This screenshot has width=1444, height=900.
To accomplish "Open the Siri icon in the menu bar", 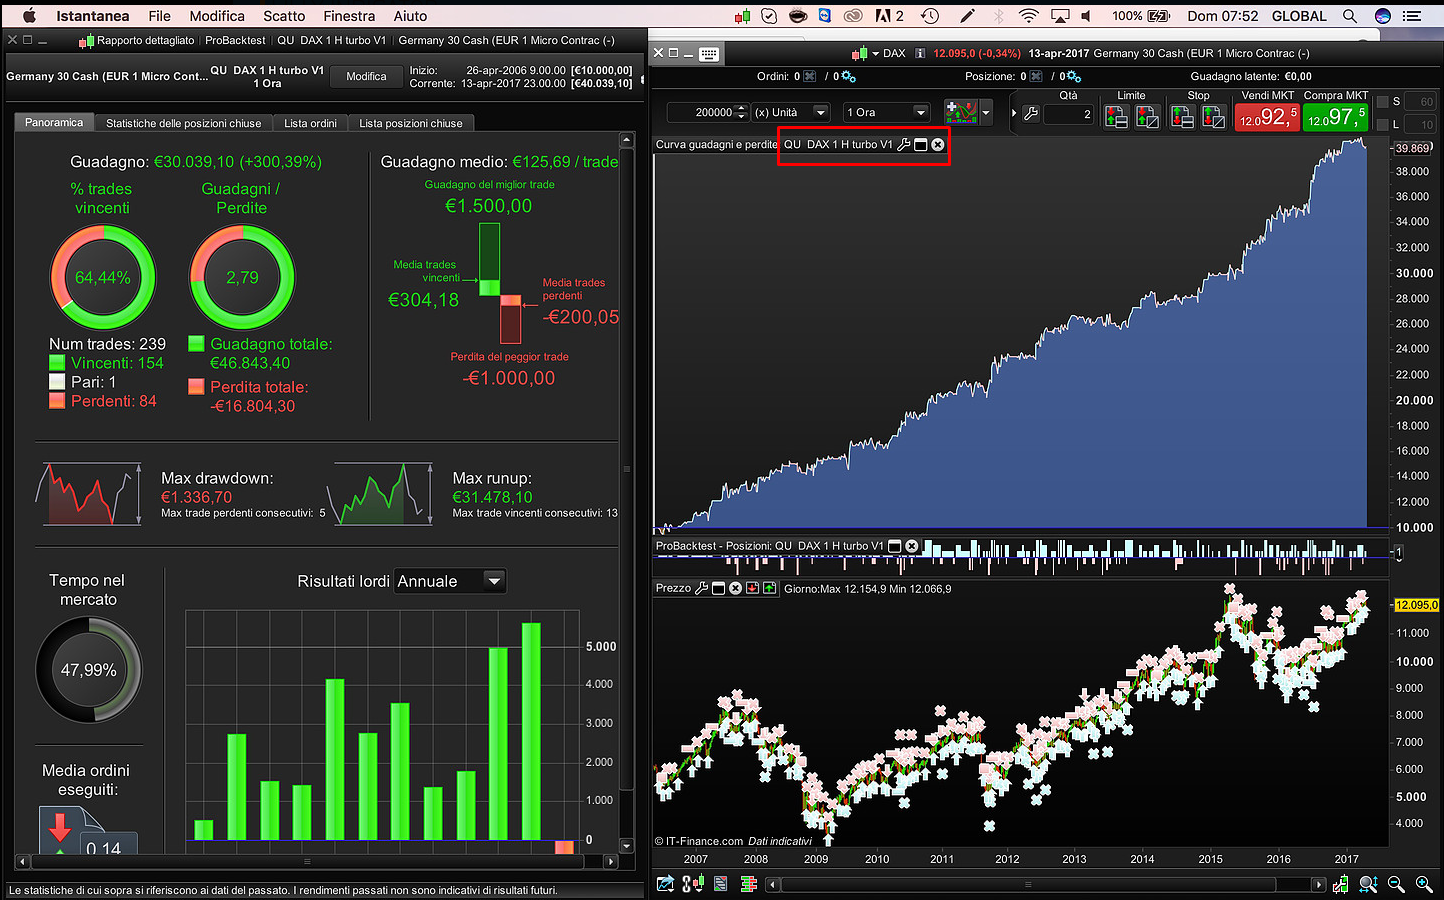I will [1383, 16].
